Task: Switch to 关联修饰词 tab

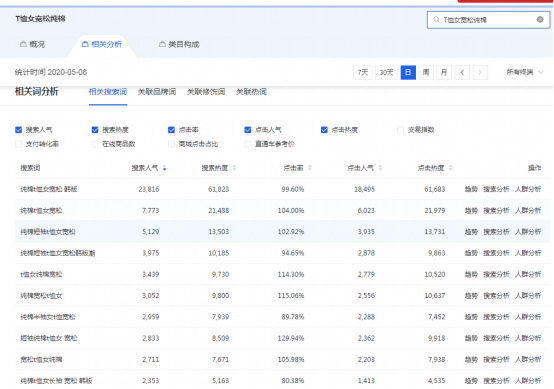Action: [x=206, y=92]
